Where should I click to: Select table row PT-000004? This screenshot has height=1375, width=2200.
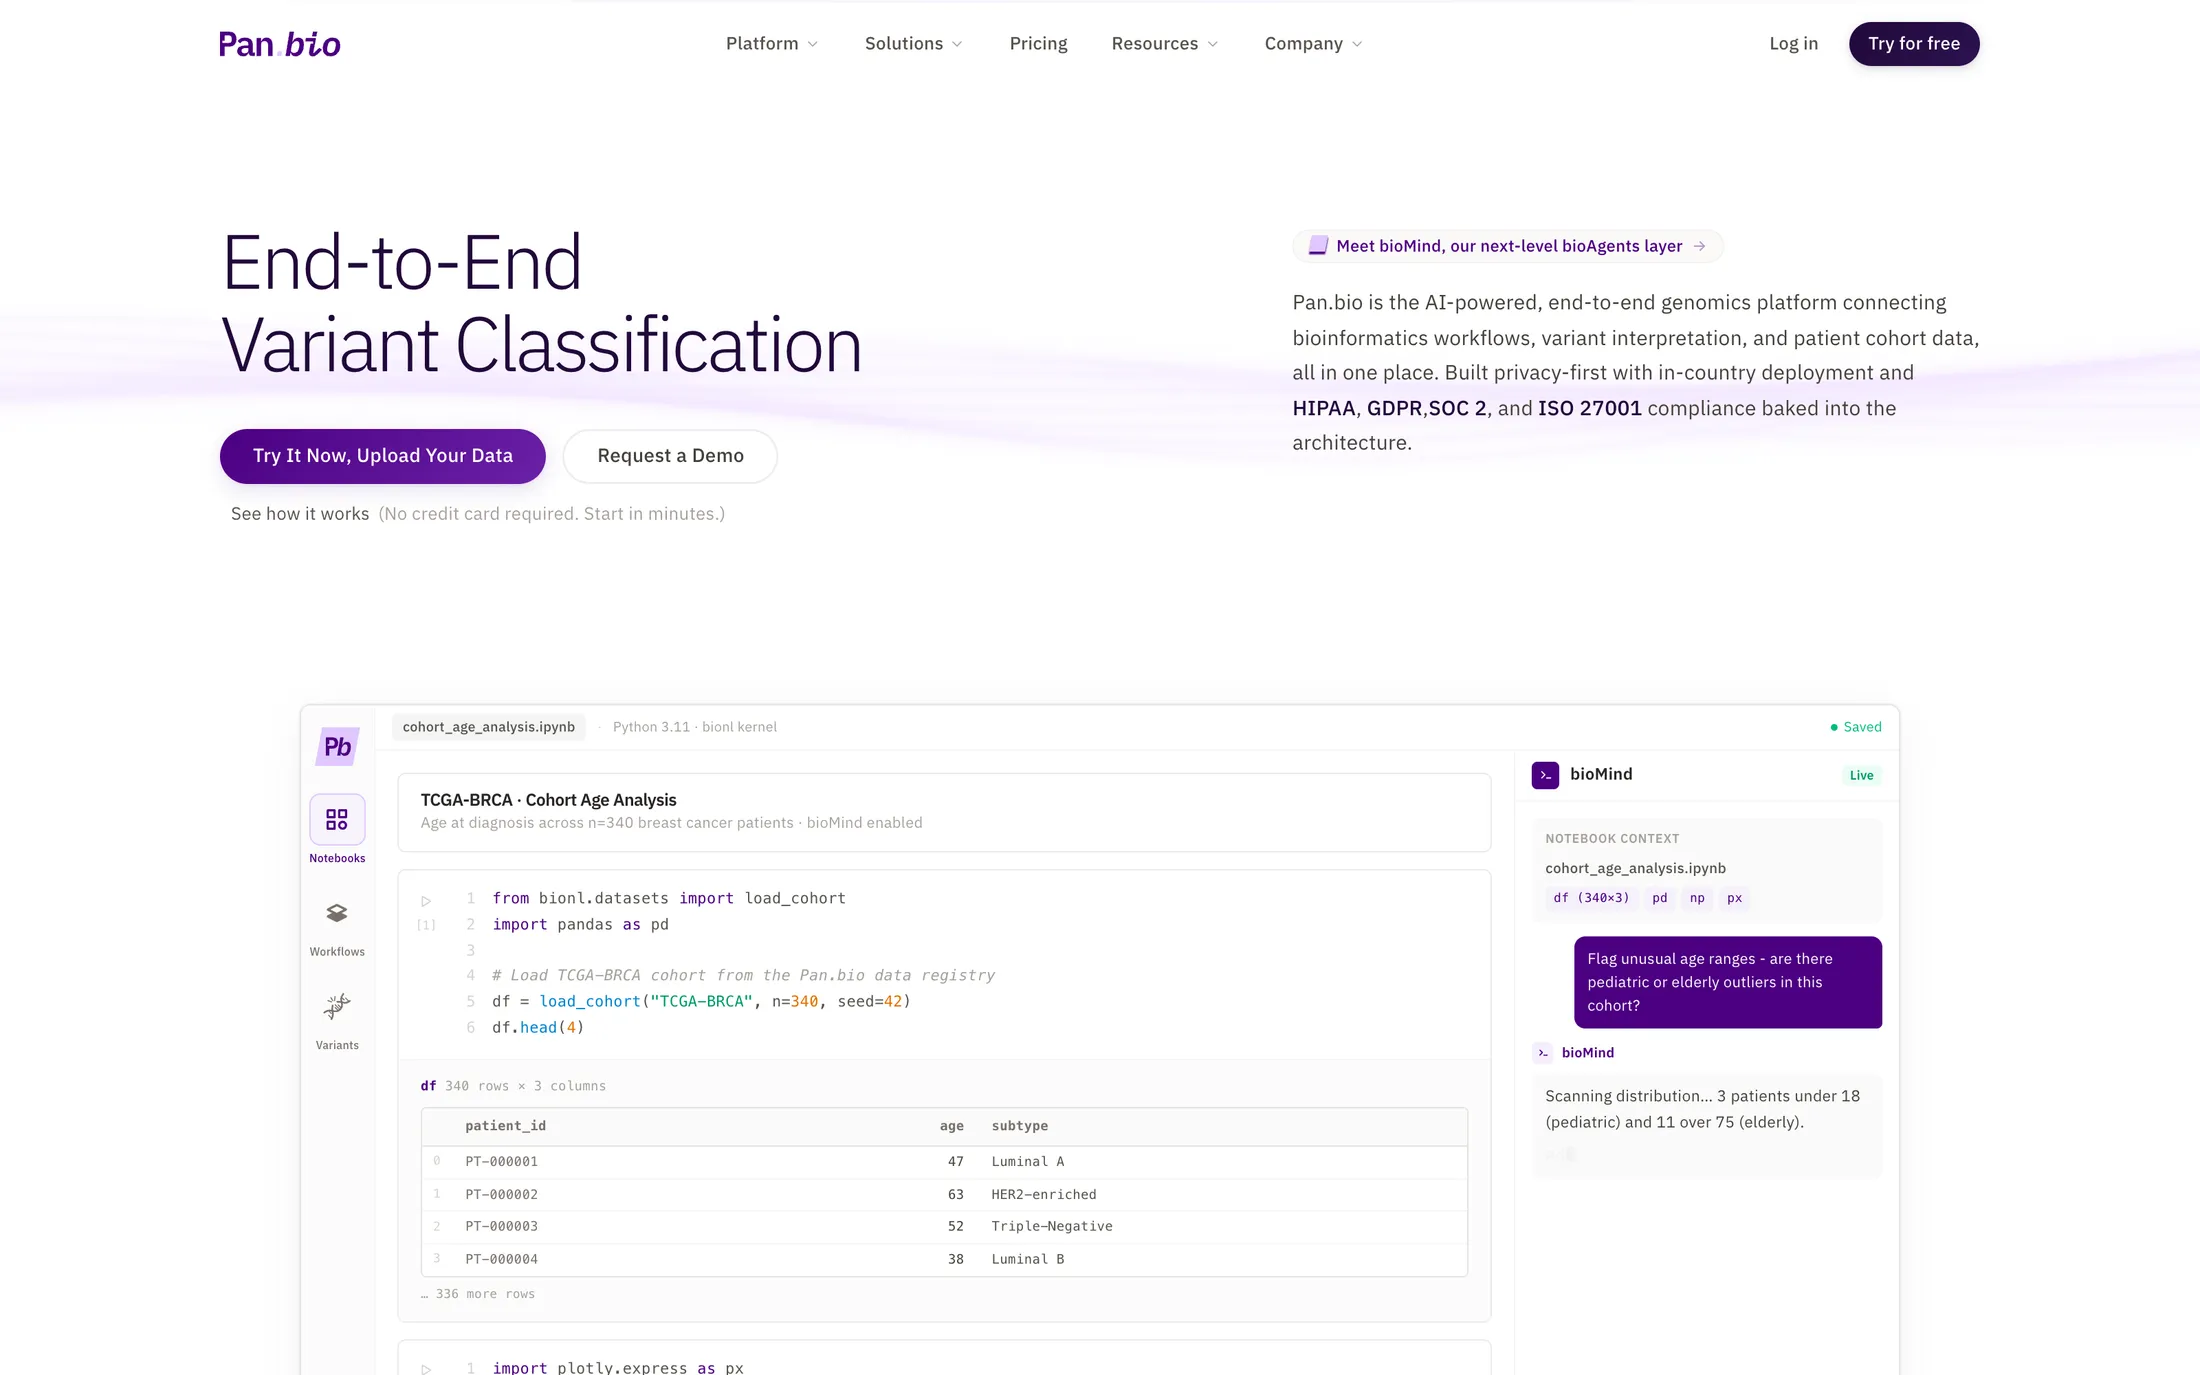coord(944,1260)
